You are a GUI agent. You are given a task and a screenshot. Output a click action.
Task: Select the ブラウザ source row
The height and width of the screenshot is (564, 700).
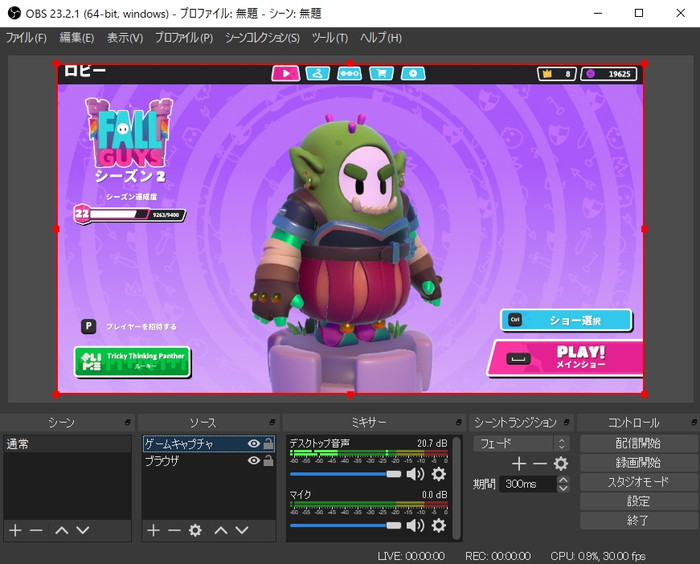click(208, 460)
